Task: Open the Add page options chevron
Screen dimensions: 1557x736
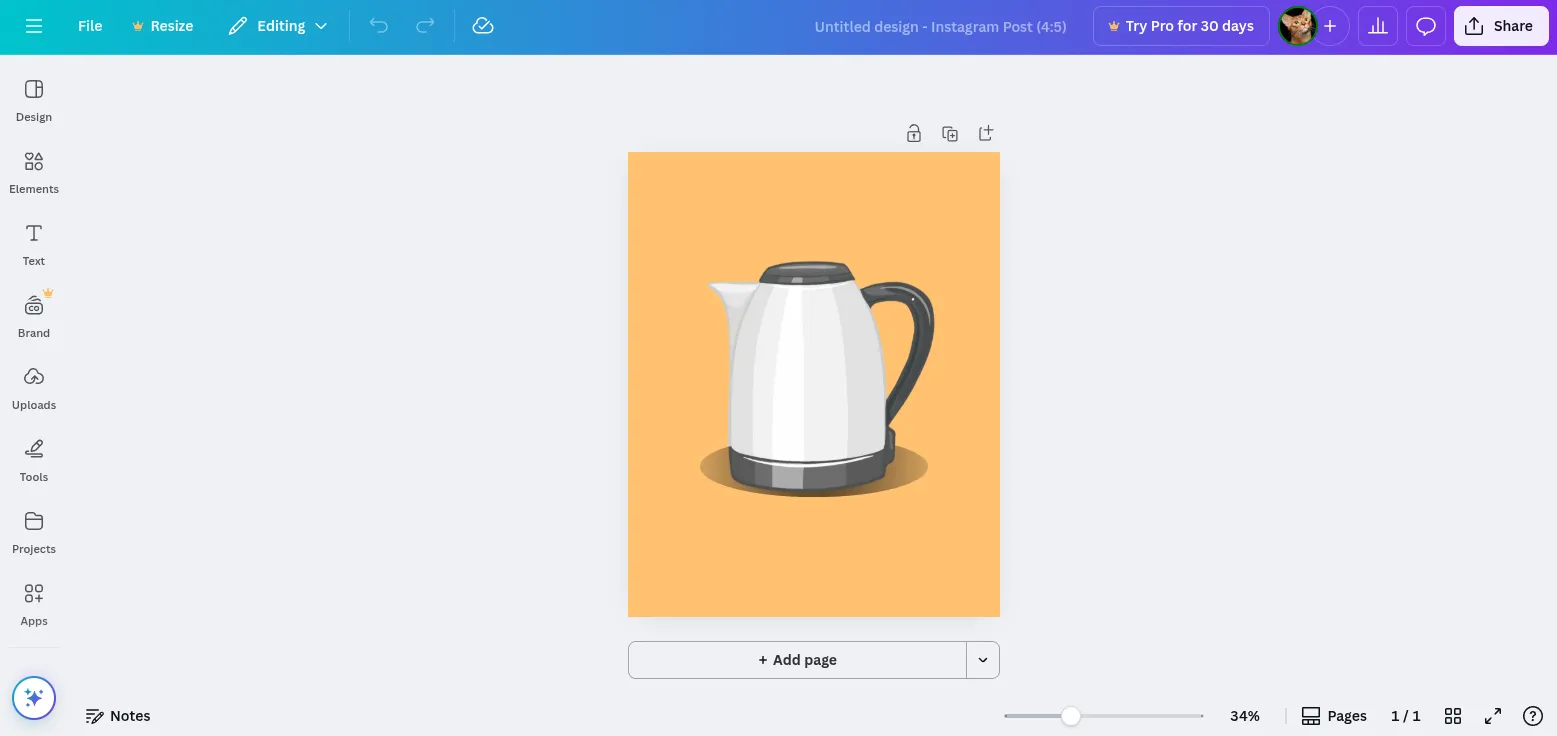Action: tap(982, 659)
